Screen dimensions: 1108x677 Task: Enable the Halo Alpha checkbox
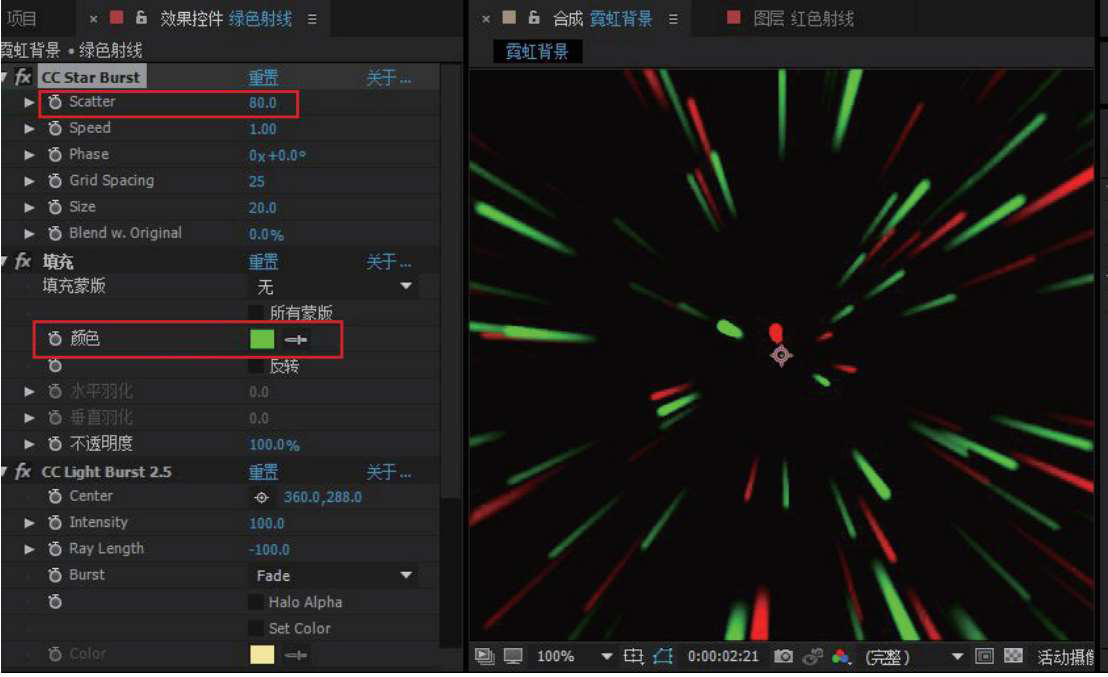[256, 602]
